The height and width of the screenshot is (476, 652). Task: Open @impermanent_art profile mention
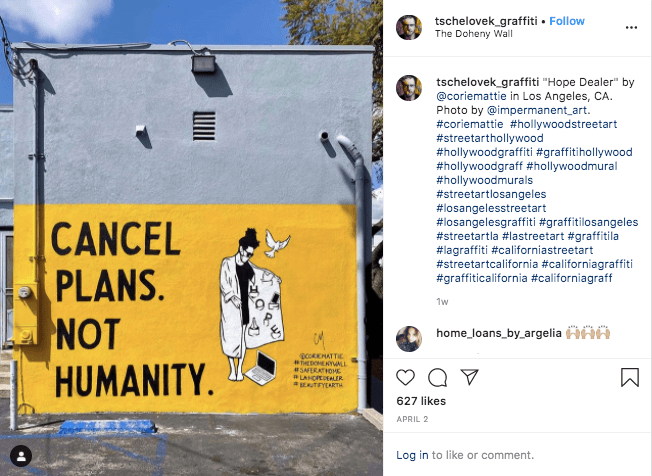[x=537, y=110]
